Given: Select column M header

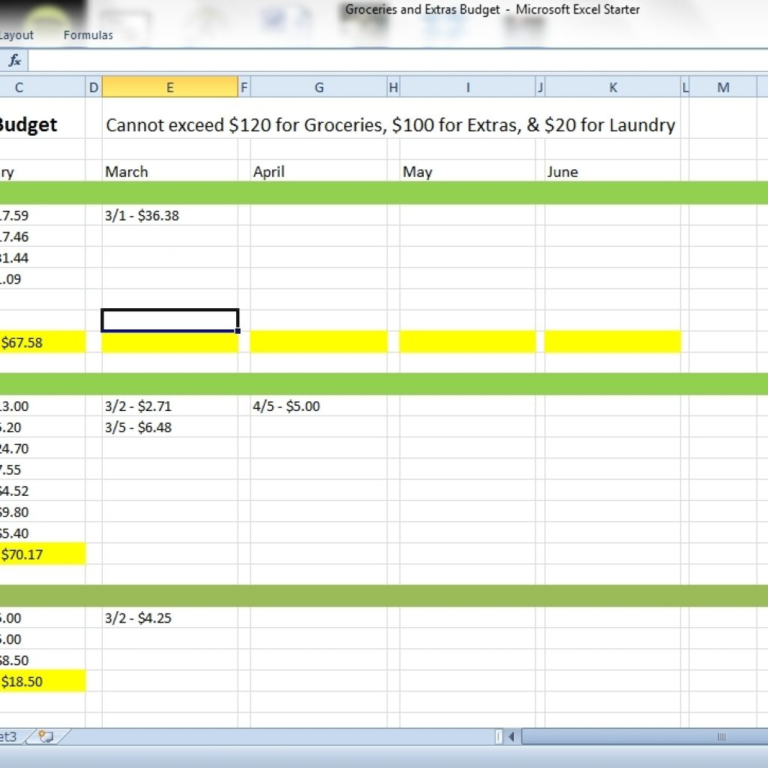Looking at the screenshot, I should tap(723, 87).
